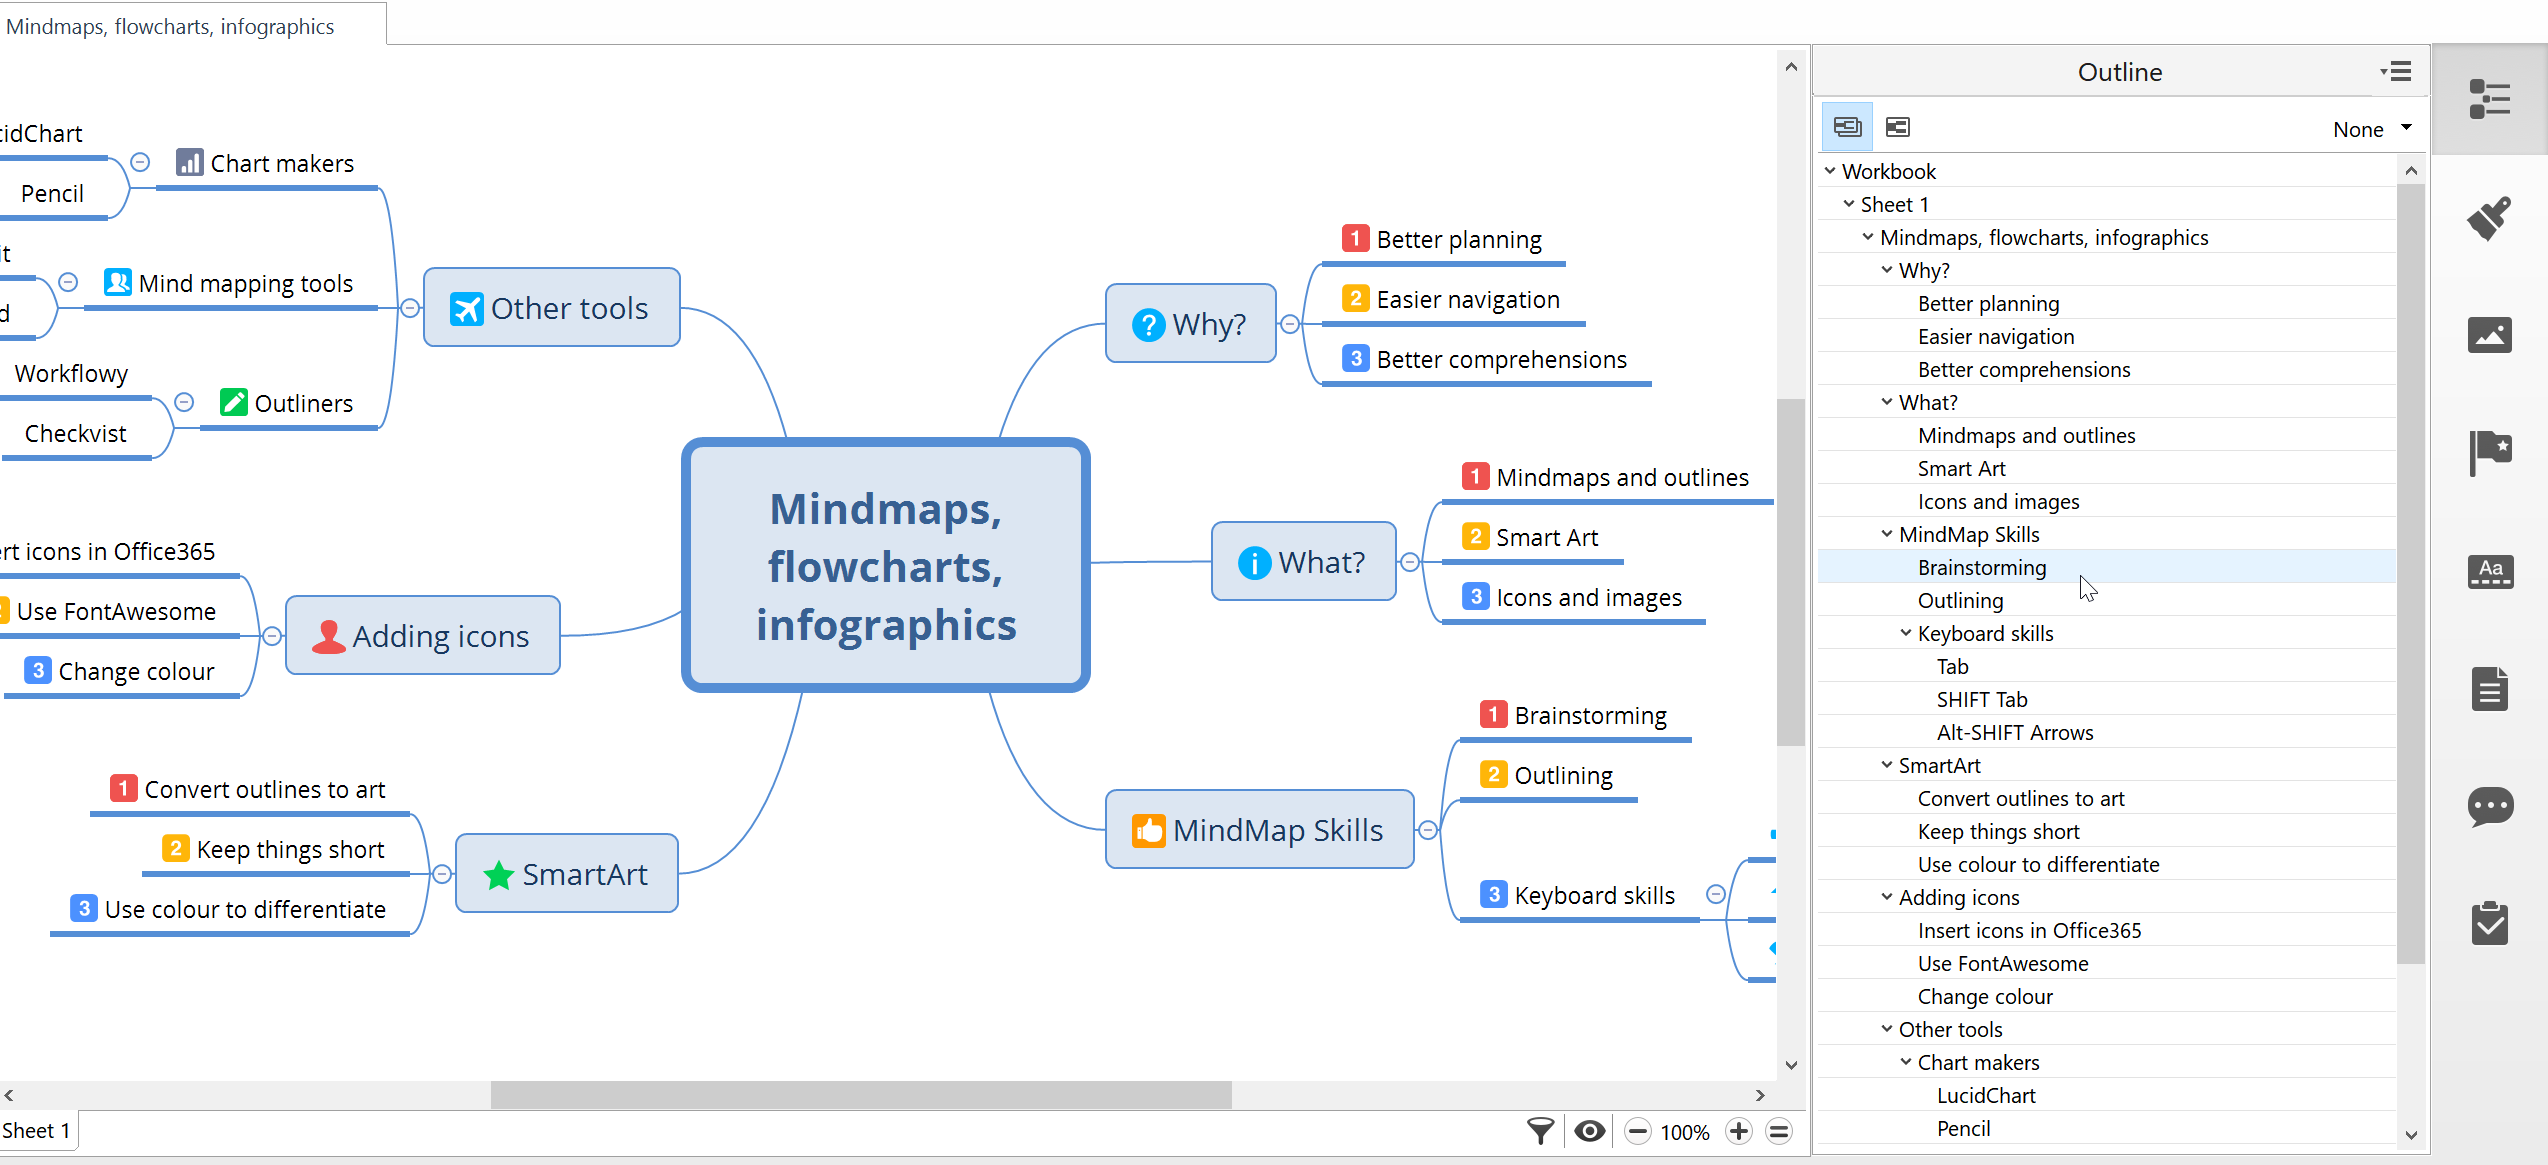Click the zoom in plus icon
Viewport: 2548px width, 1165px height.
[1739, 1132]
